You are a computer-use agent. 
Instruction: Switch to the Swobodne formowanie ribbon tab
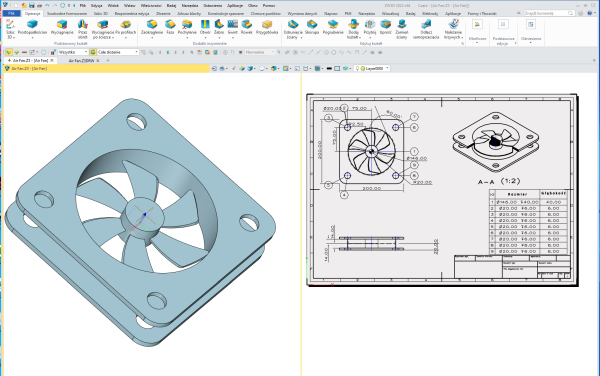tap(67, 13)
